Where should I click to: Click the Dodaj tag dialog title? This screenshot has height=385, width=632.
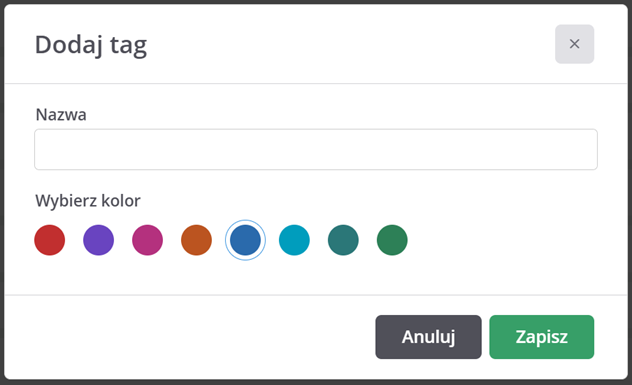click(91, 45)
